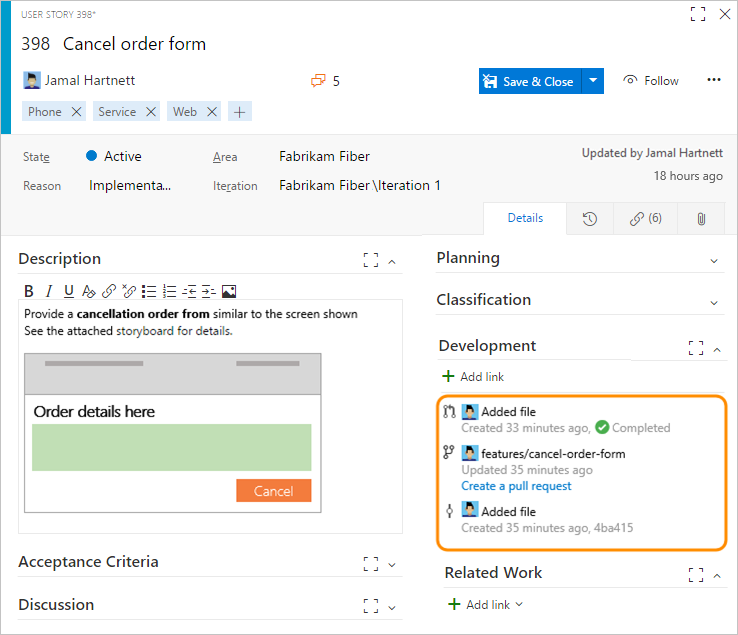
Task: Open the discussion comments icon showing 5
Action: 325,81
